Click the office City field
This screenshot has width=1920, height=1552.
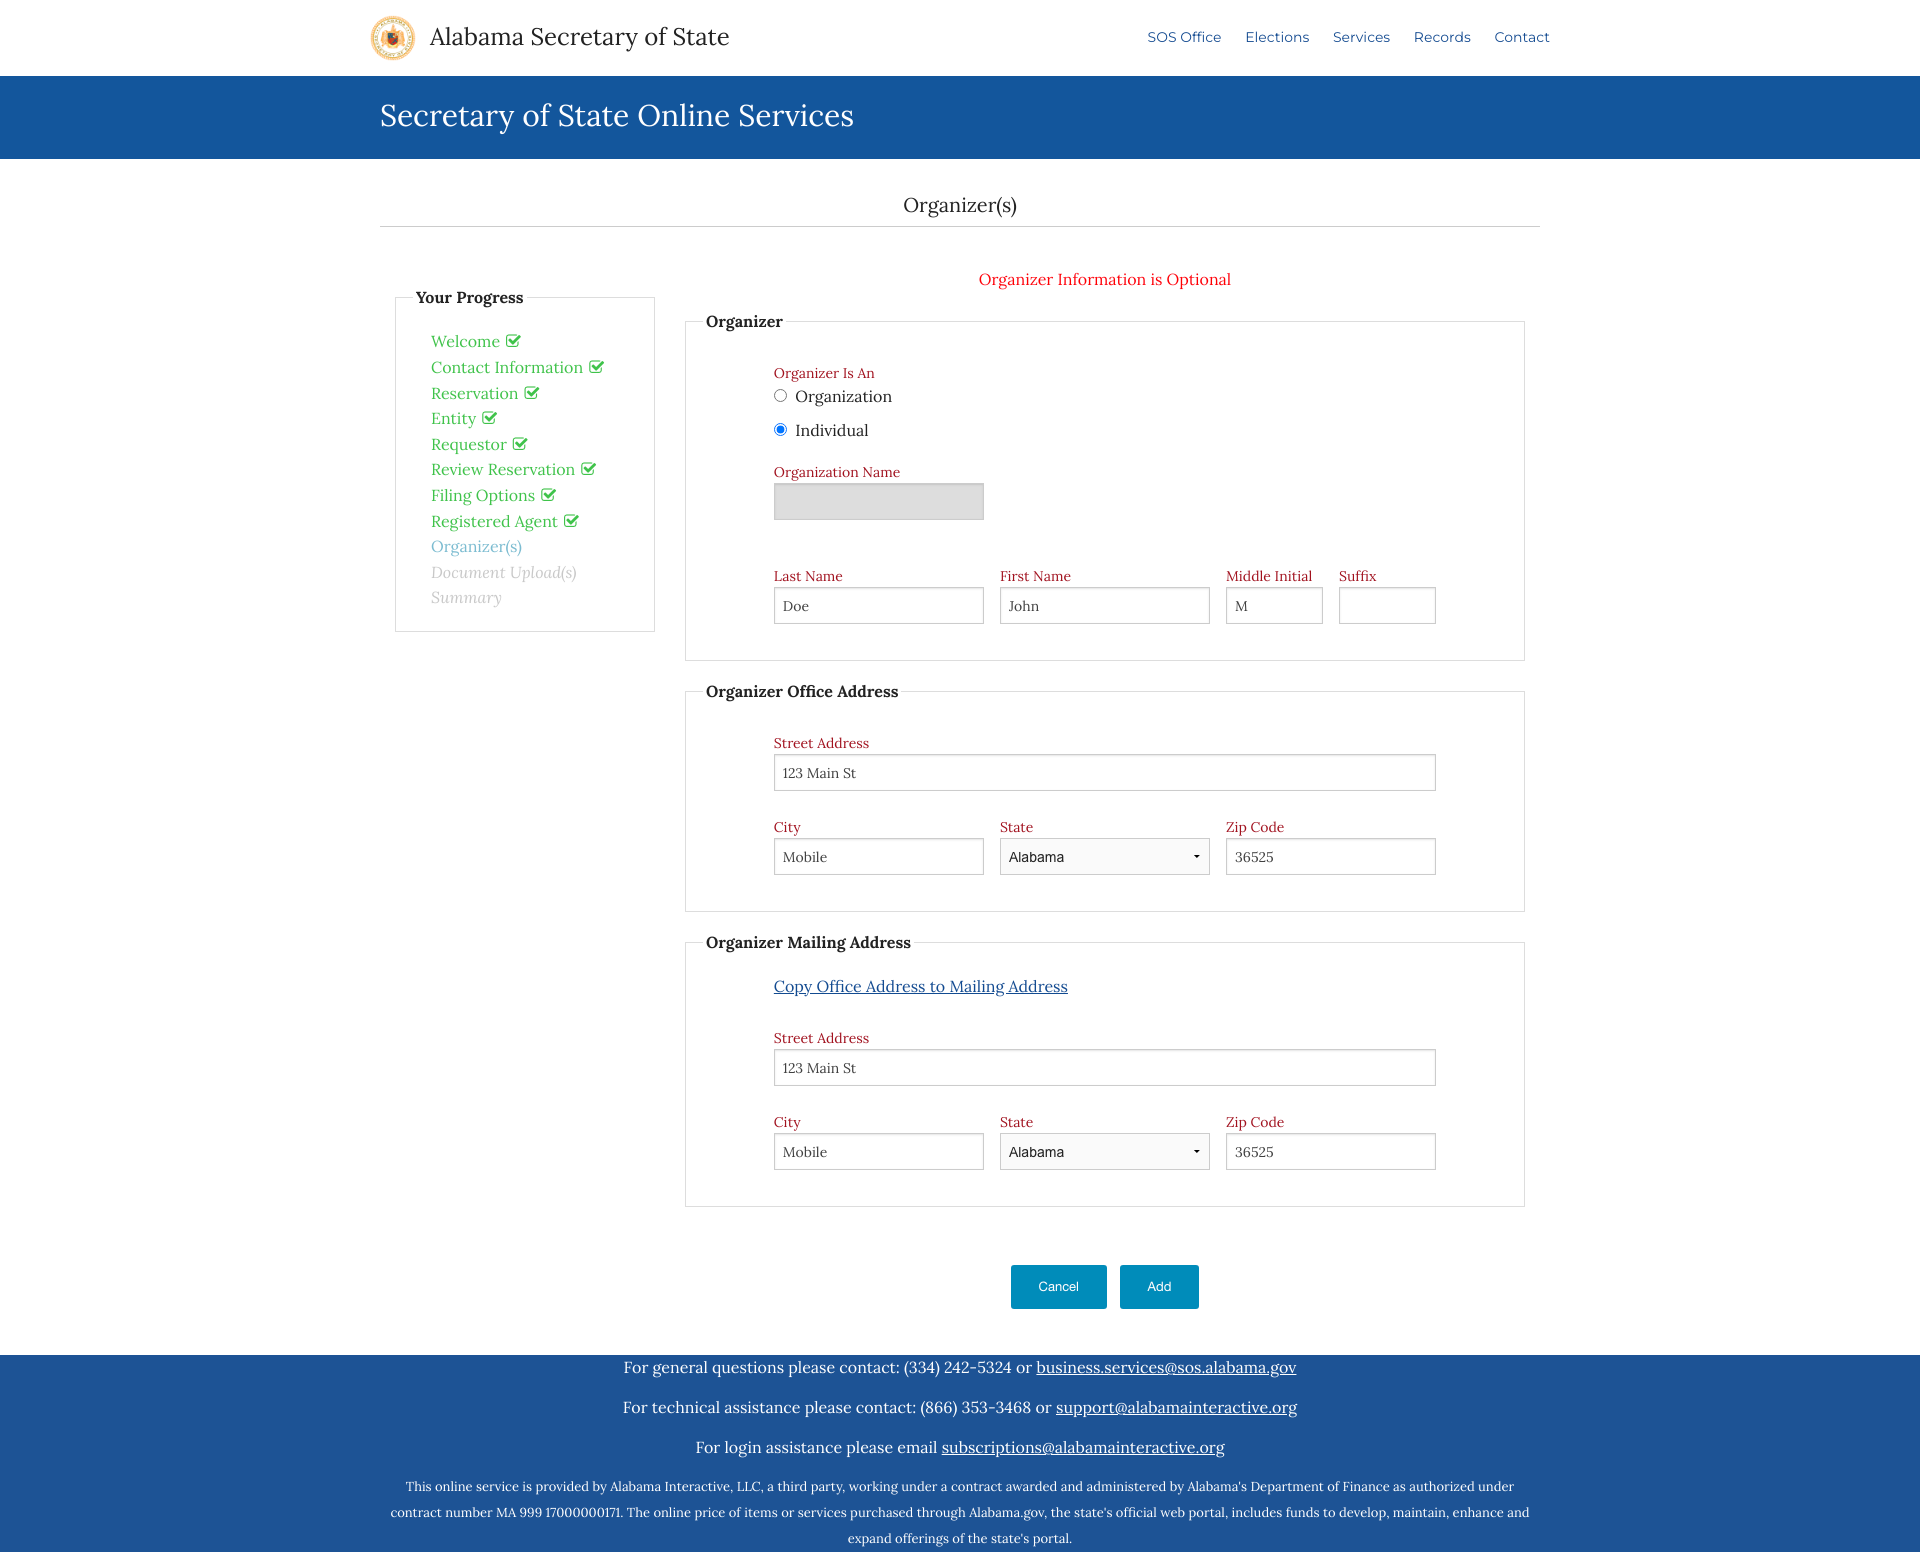point(878,857)
